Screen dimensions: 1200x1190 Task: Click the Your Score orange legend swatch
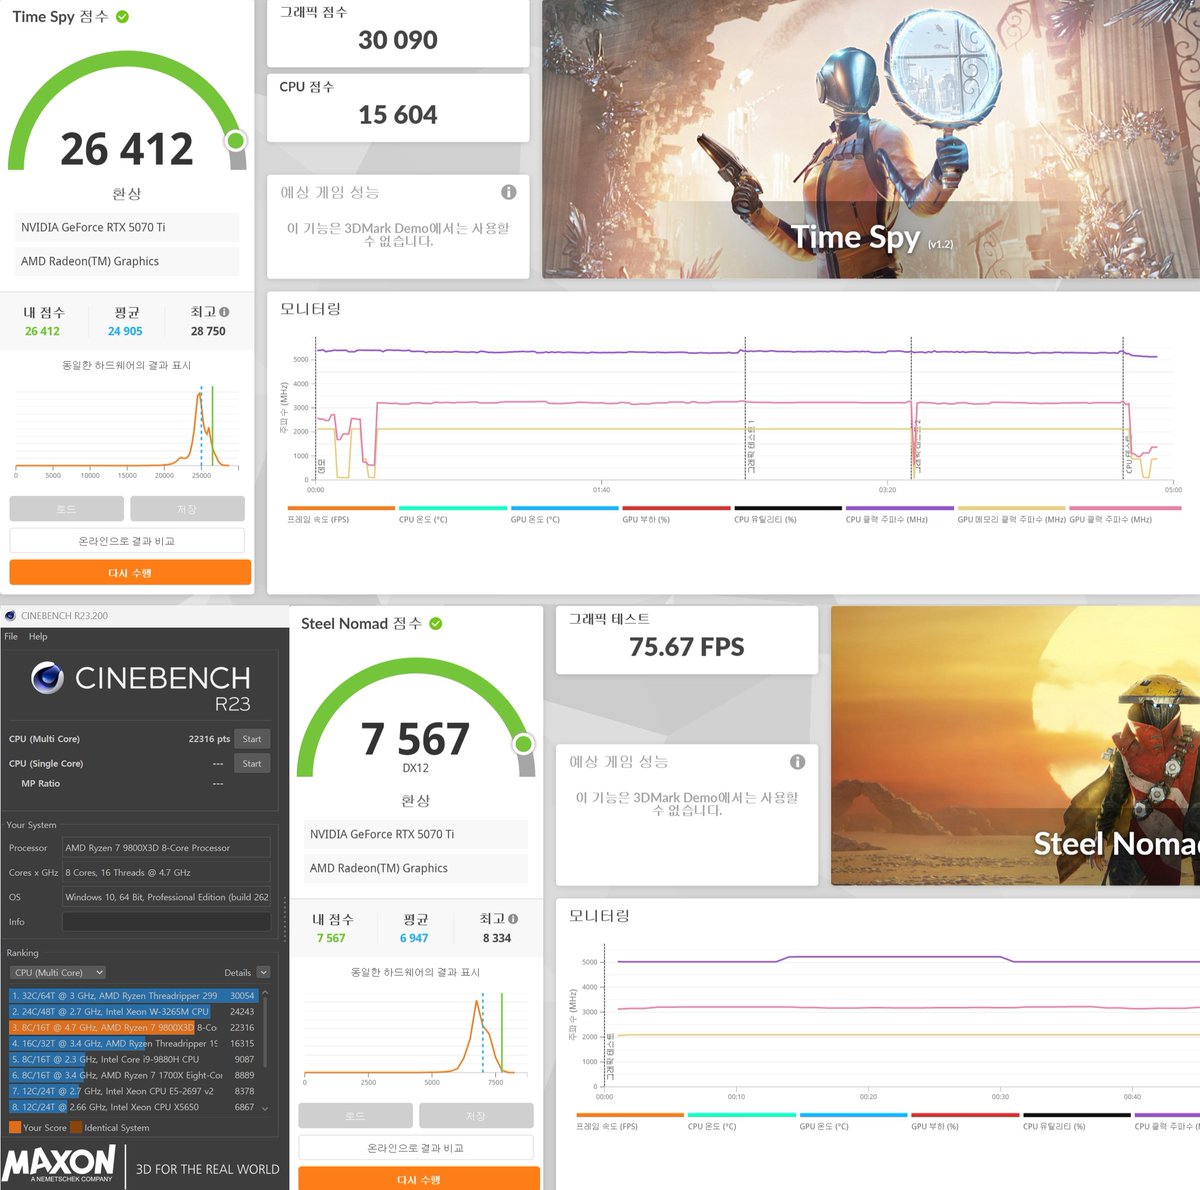(14, 1128)
